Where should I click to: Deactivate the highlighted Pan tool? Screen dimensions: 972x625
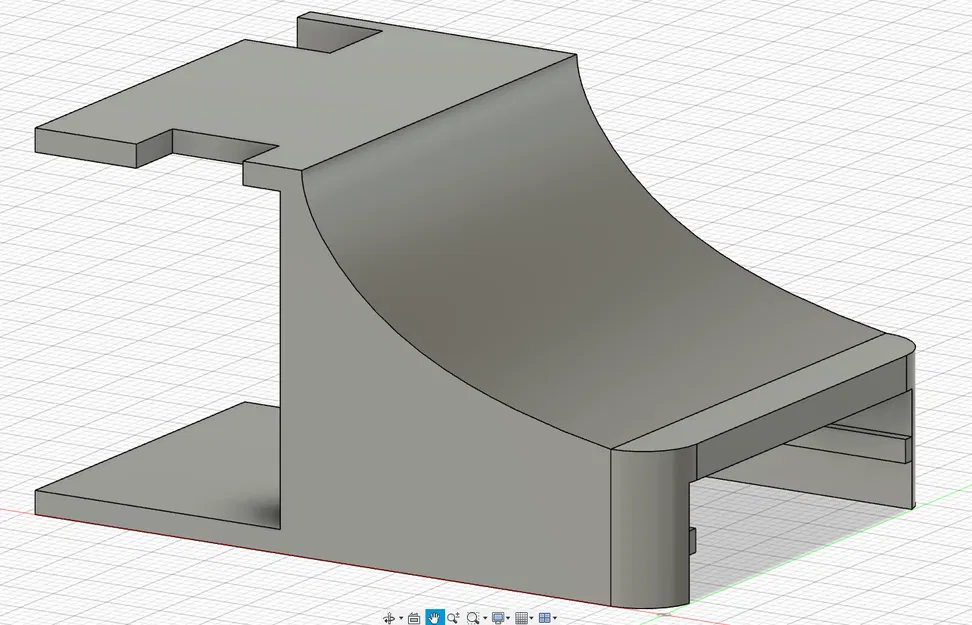[x=434, y=618]
